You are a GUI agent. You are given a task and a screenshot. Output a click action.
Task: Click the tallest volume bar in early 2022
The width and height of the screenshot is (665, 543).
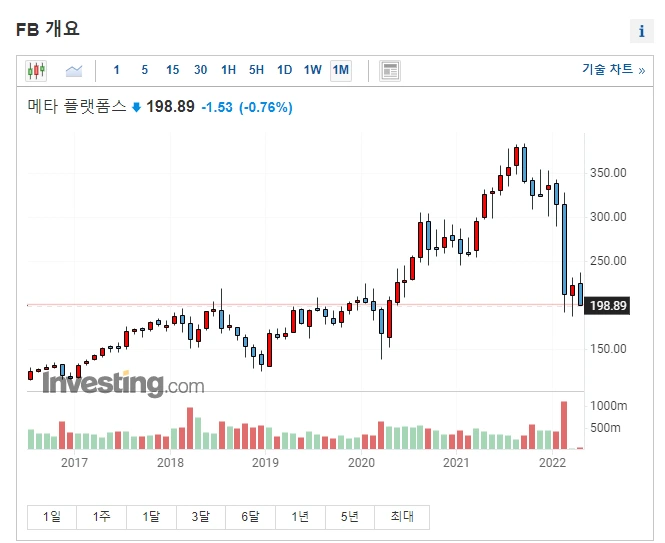tap(564, 425)
